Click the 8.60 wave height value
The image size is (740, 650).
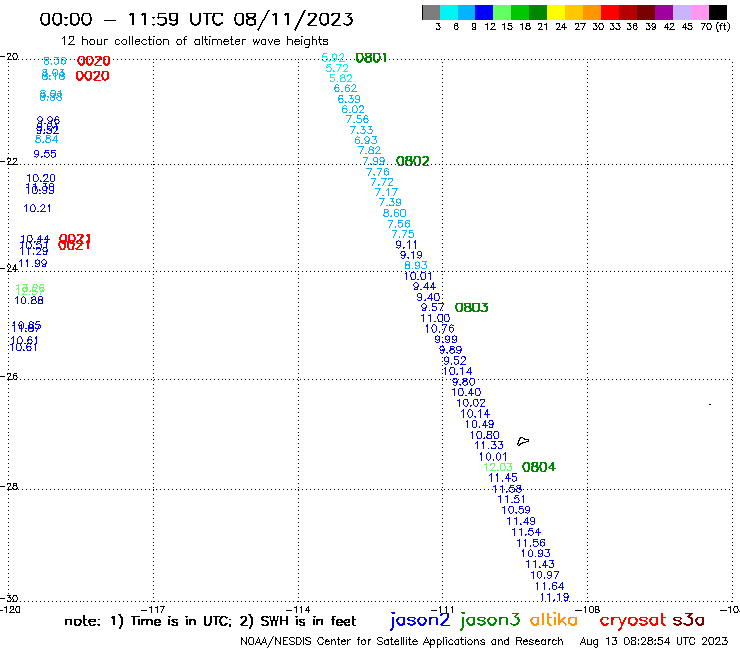[395, 213]
